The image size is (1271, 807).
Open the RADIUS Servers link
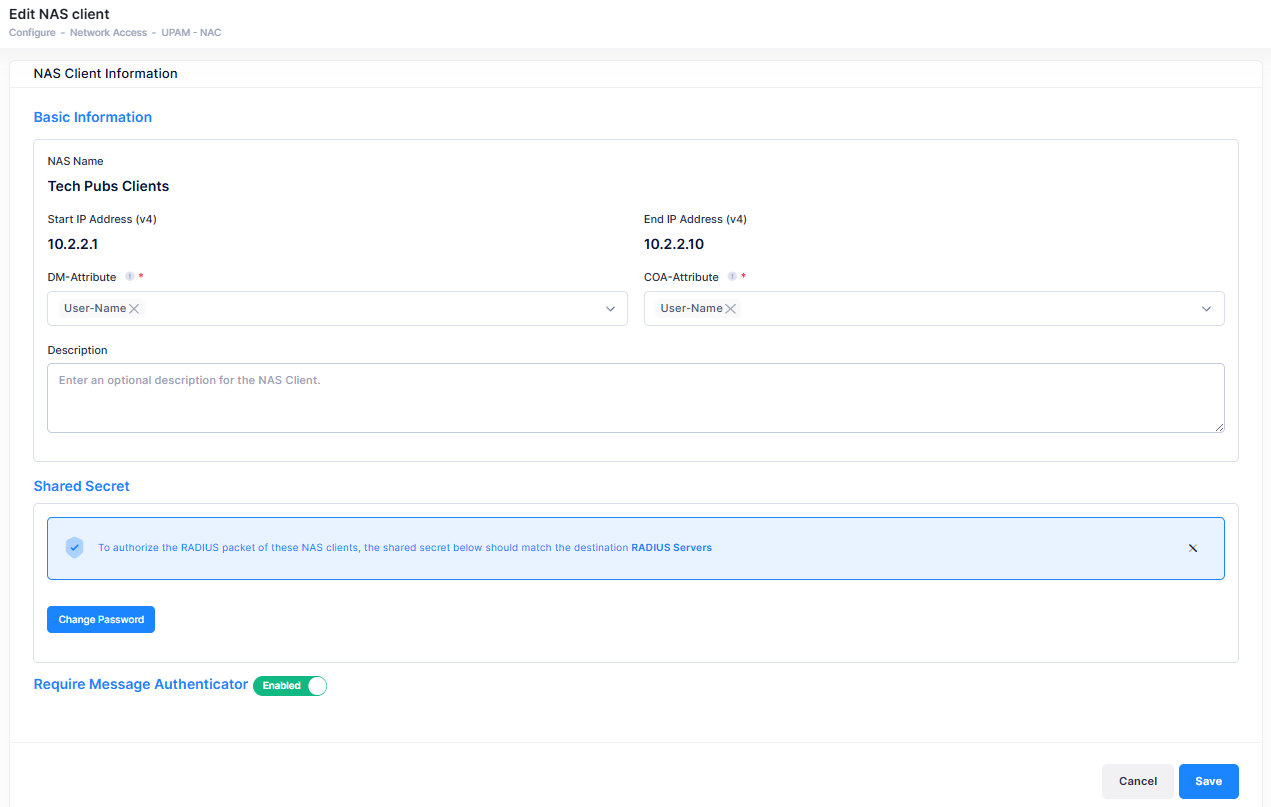pyautogui.click(x=671, y=548)
